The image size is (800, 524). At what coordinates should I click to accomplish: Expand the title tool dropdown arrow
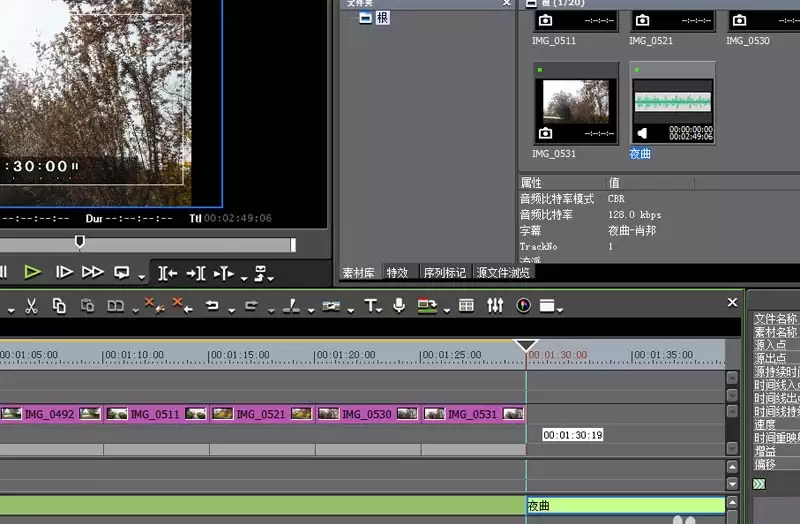click(x=379, y=310)
